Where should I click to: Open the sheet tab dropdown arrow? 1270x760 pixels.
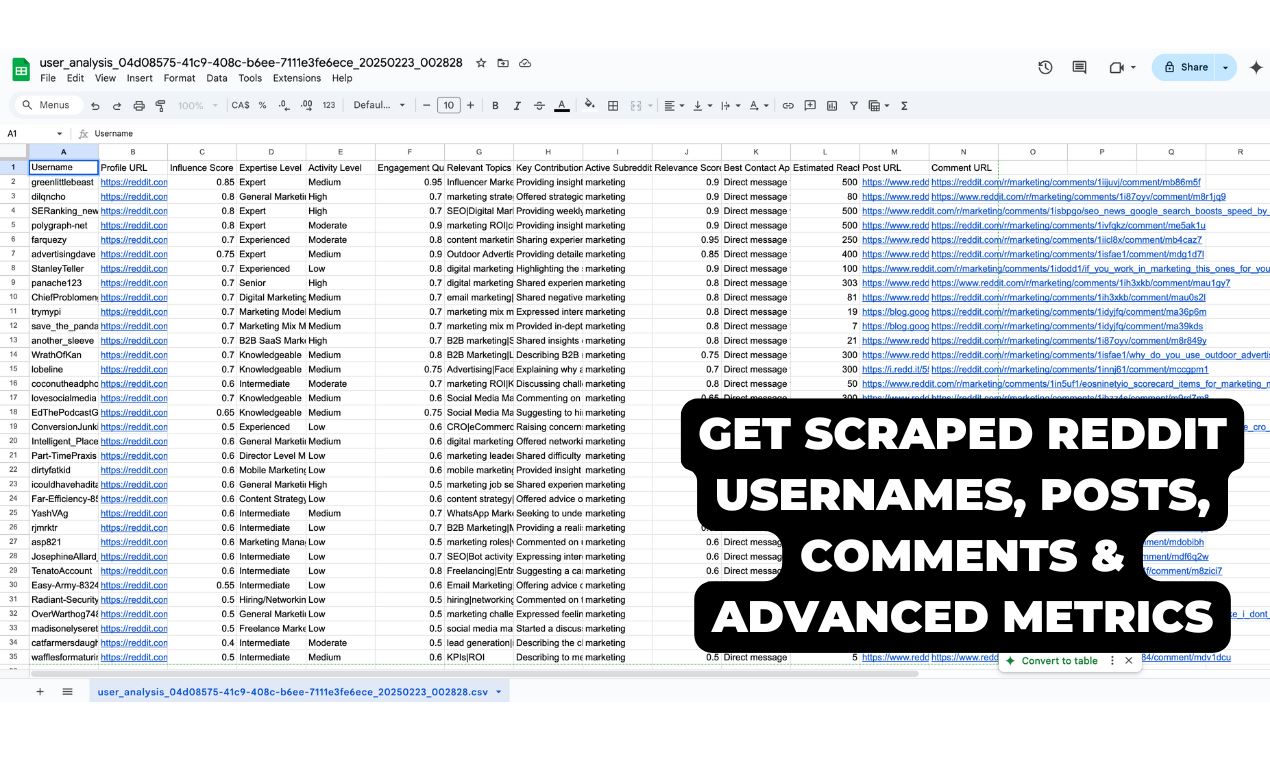click(x=498, y=691)
